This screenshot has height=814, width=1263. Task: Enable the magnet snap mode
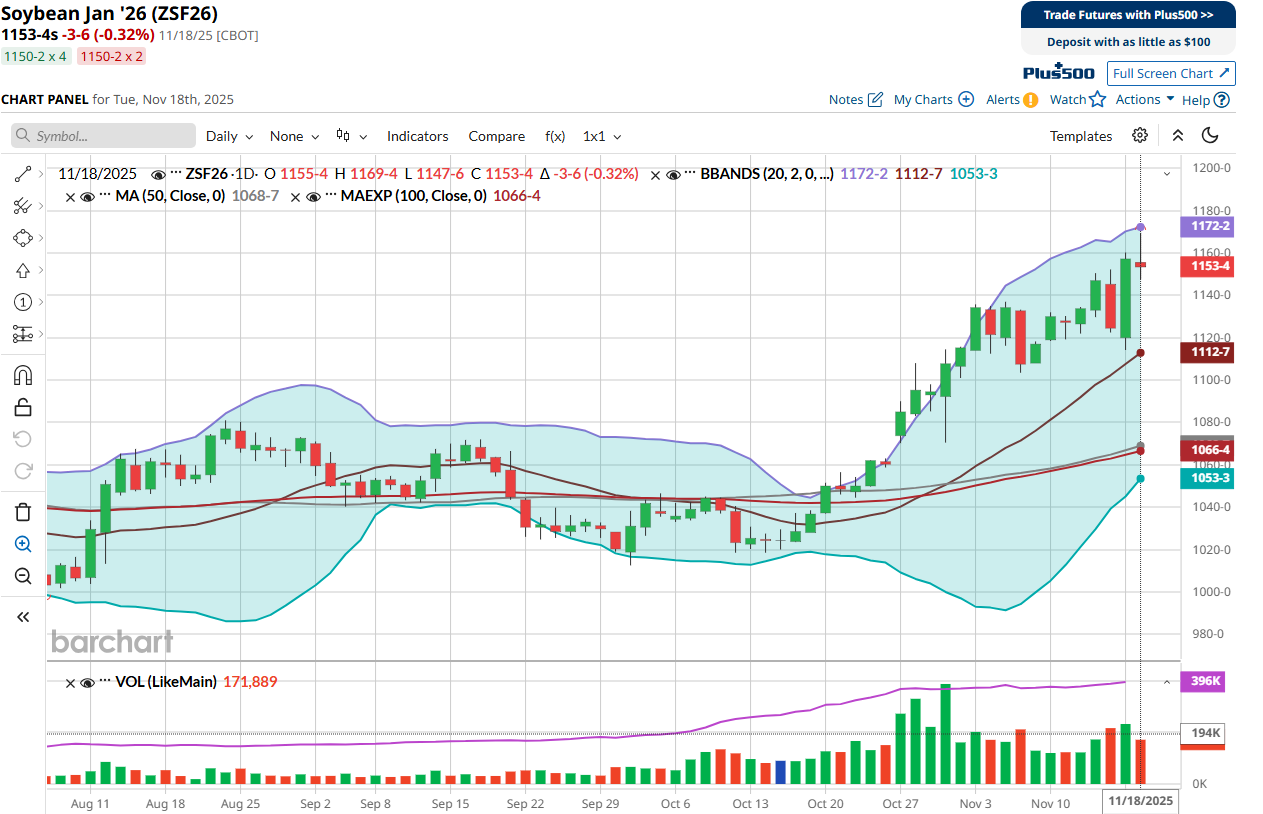22,375
